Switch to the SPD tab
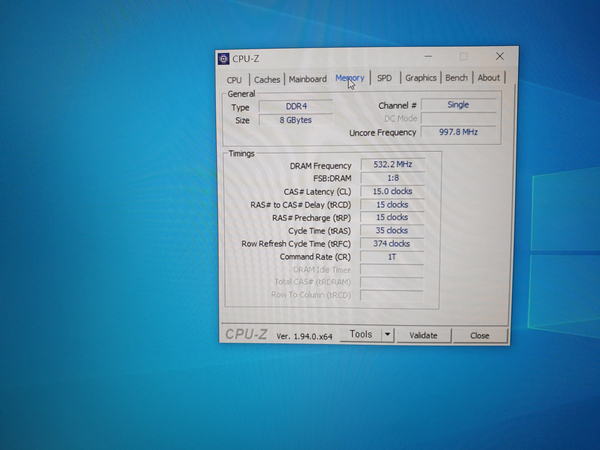Viewport: 600px width, 450px height. (x=385, y=78)
